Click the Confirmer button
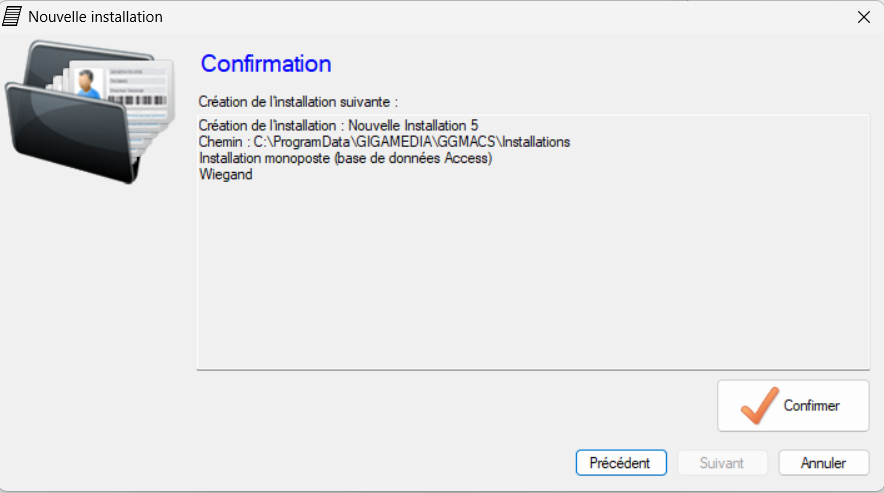This screenshot has width=884, height=493. click(x=793, y=406)
